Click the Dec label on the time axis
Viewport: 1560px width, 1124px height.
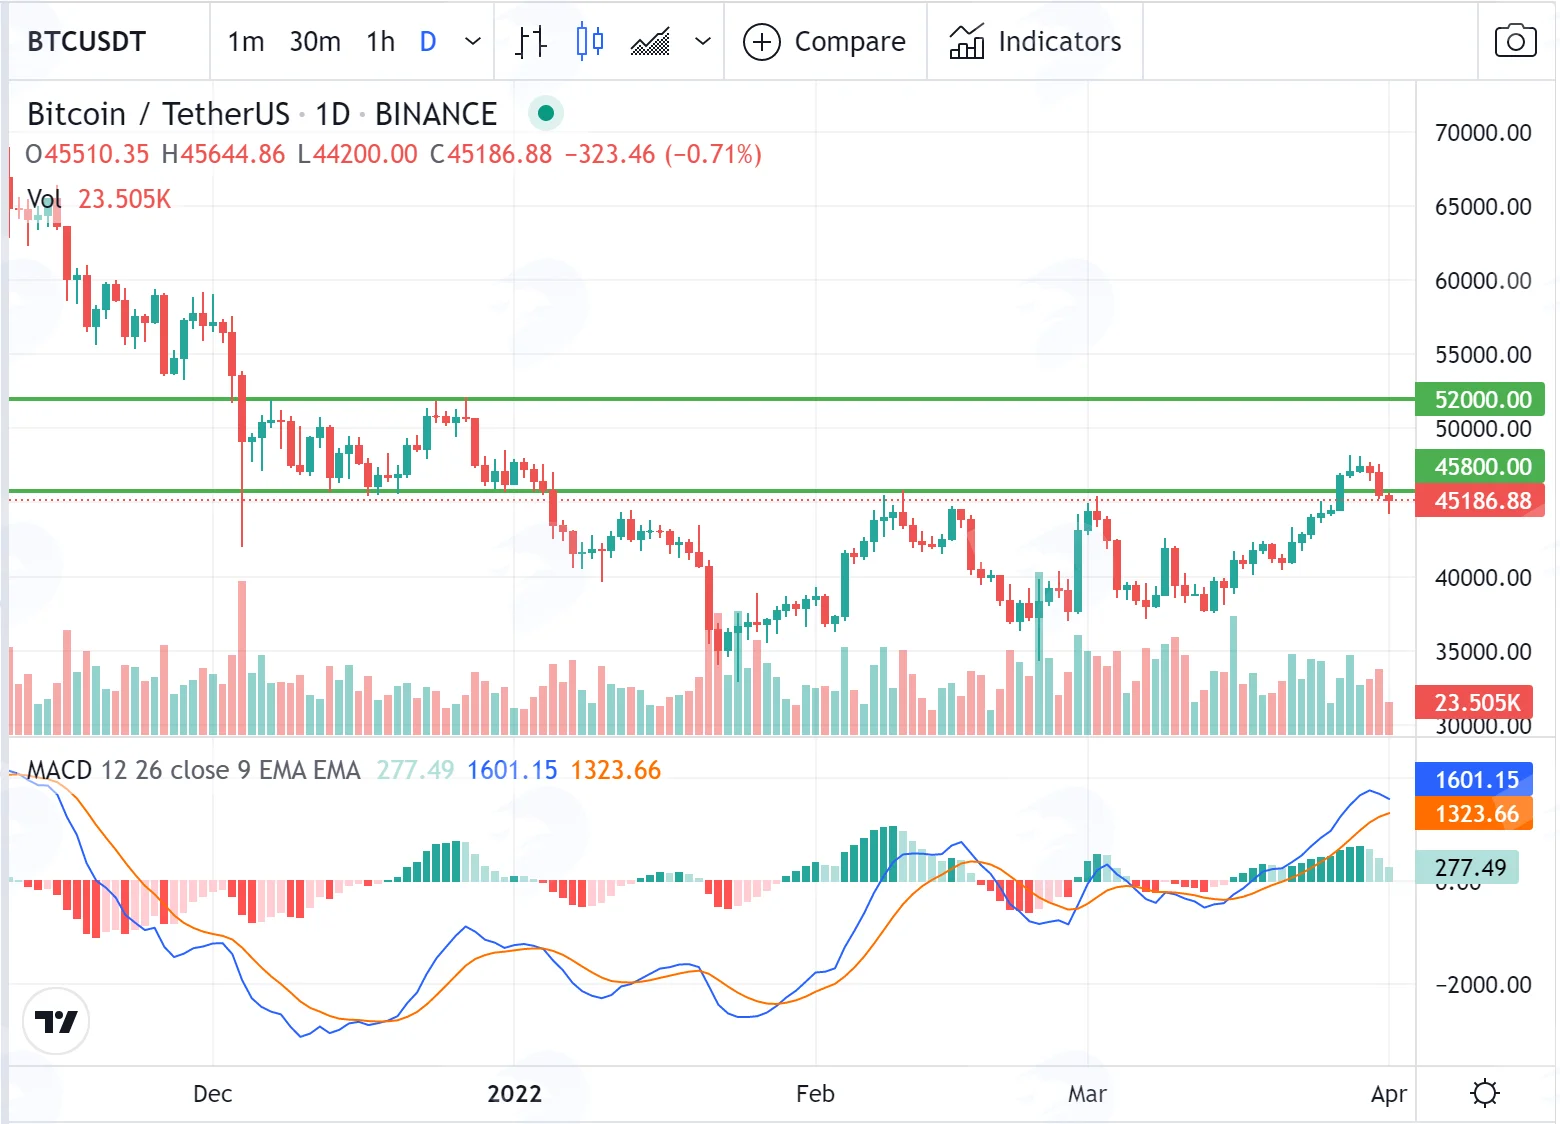click(x=212, y=1093)
